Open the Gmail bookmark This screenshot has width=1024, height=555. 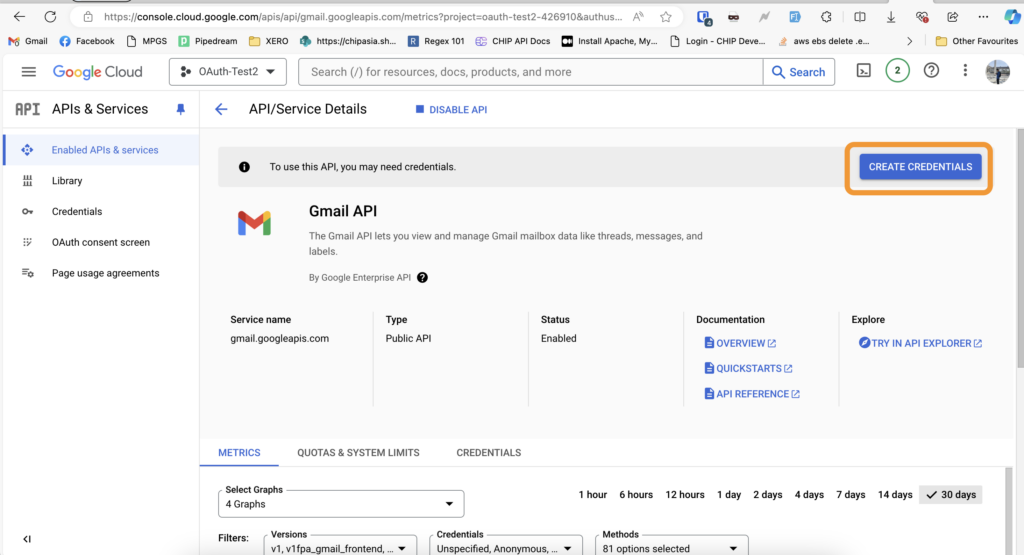[28, 41]
